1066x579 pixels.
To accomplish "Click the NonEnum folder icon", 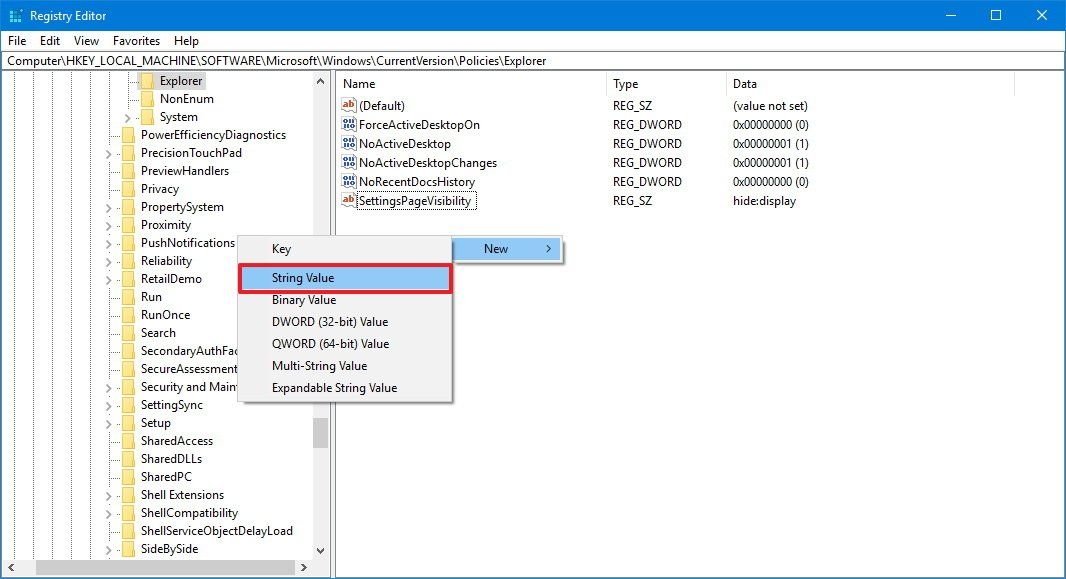I will [x=147, y=99].
